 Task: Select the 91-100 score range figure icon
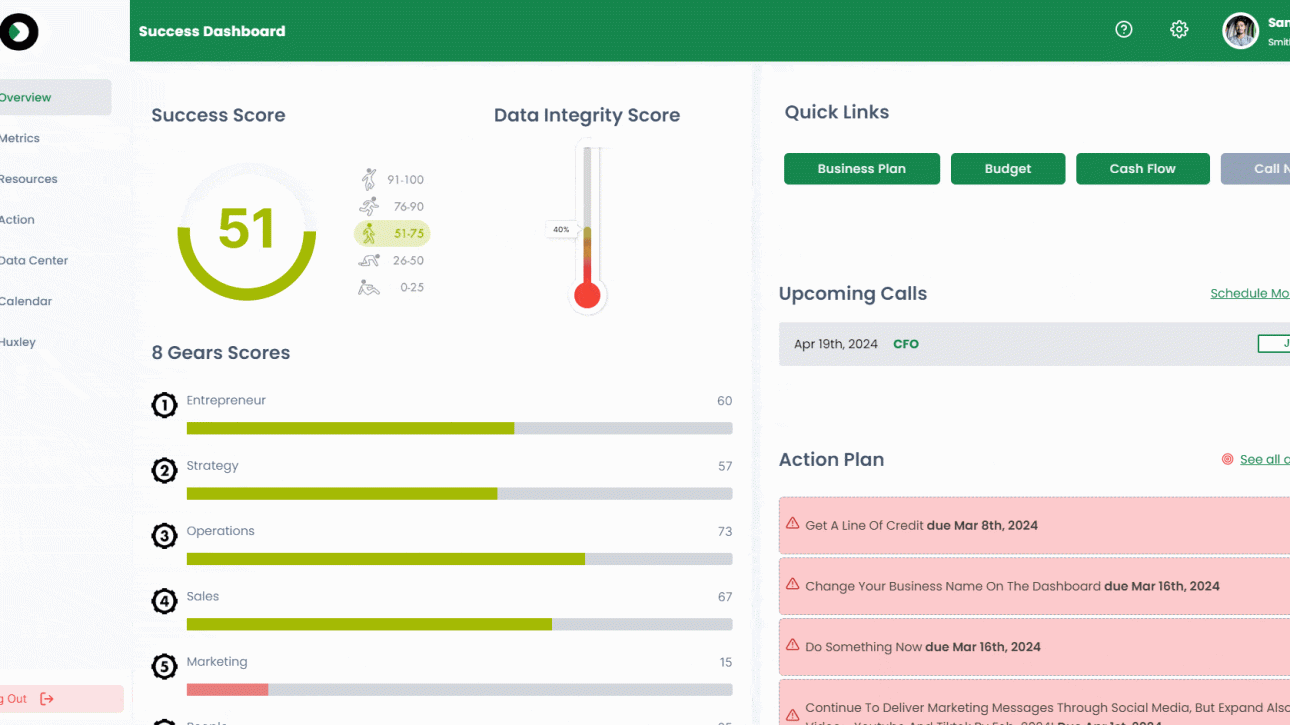click(369, 180)
